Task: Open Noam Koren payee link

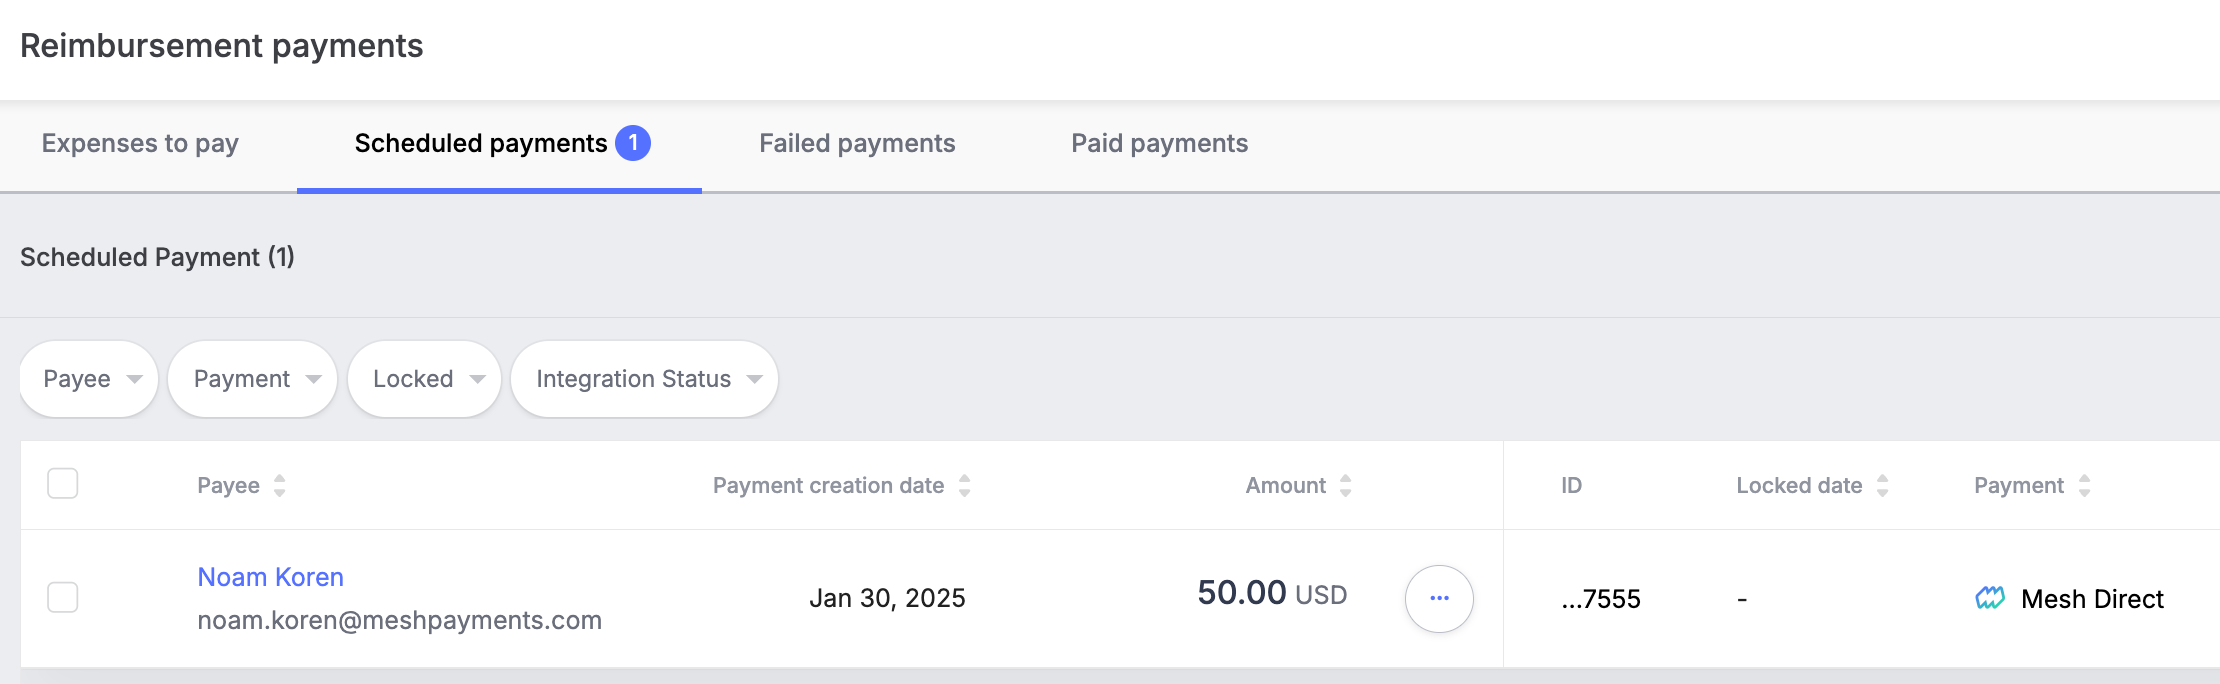Action: pyautogui.click(x=271, y=577)
